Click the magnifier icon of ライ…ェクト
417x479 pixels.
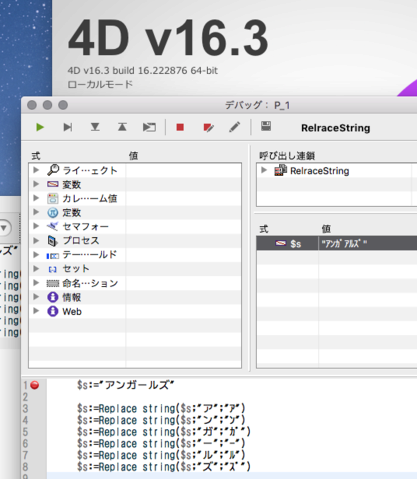click(53, 170)
